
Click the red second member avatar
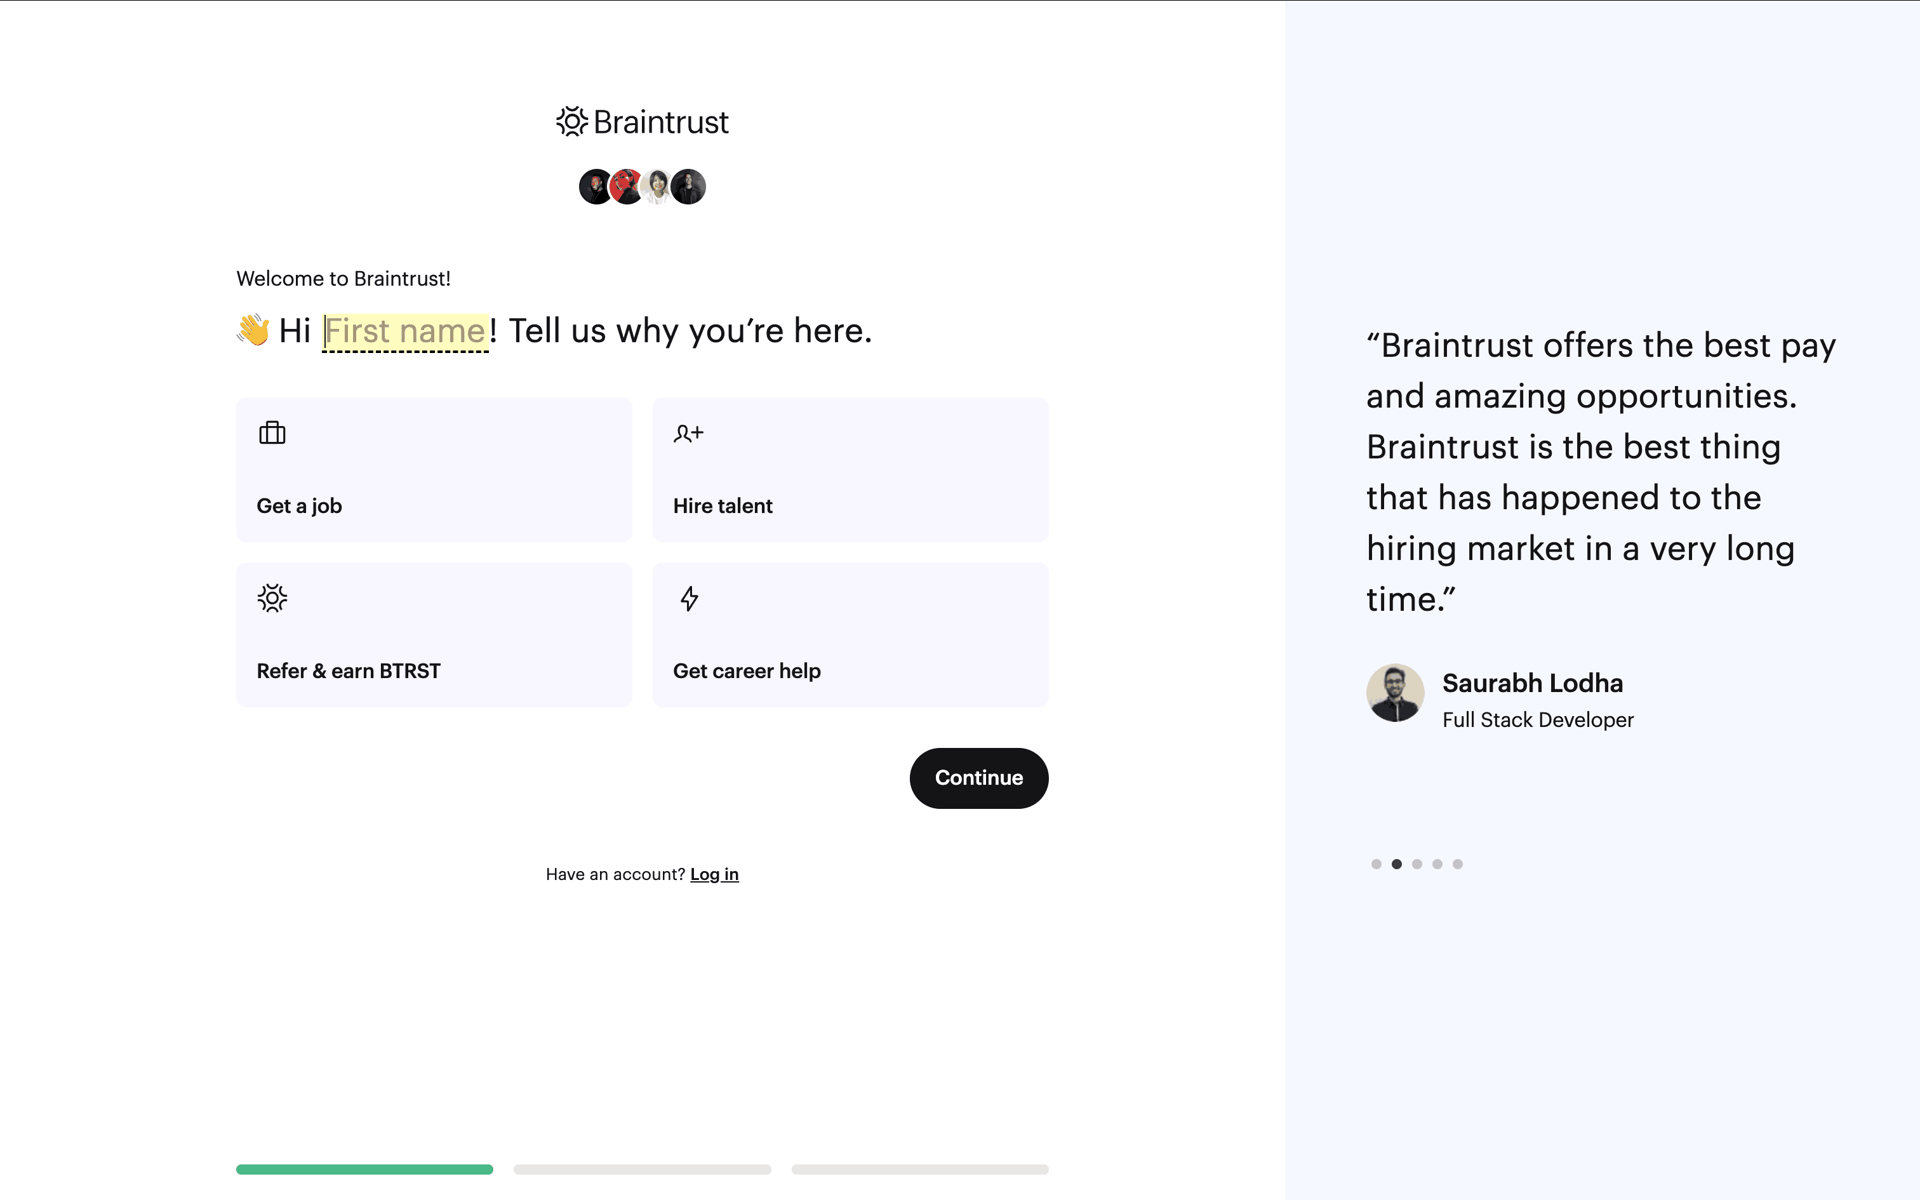pyautogui.click(x=626, y=187)
